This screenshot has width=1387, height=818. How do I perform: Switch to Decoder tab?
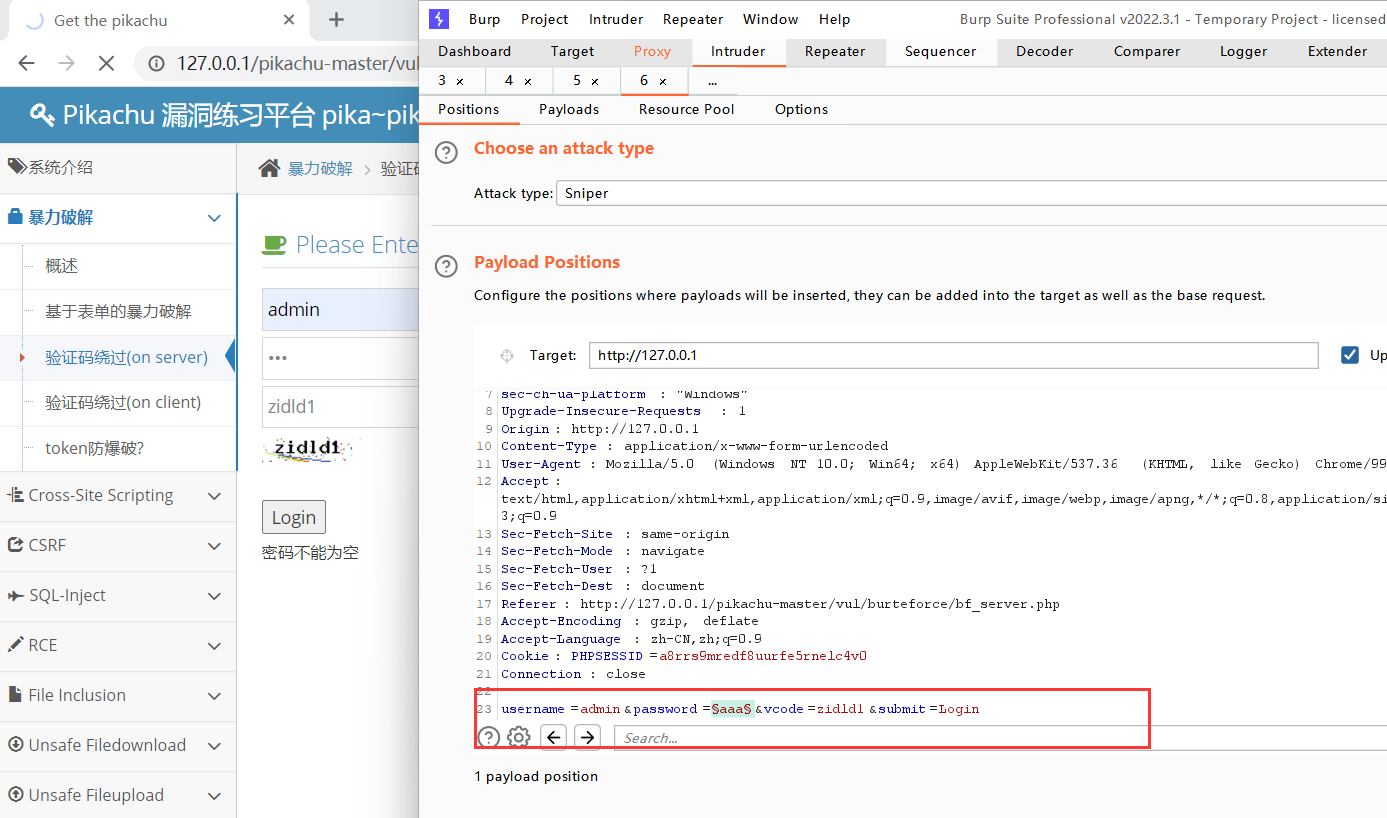pyautogui.click(x=1045, y=51)
